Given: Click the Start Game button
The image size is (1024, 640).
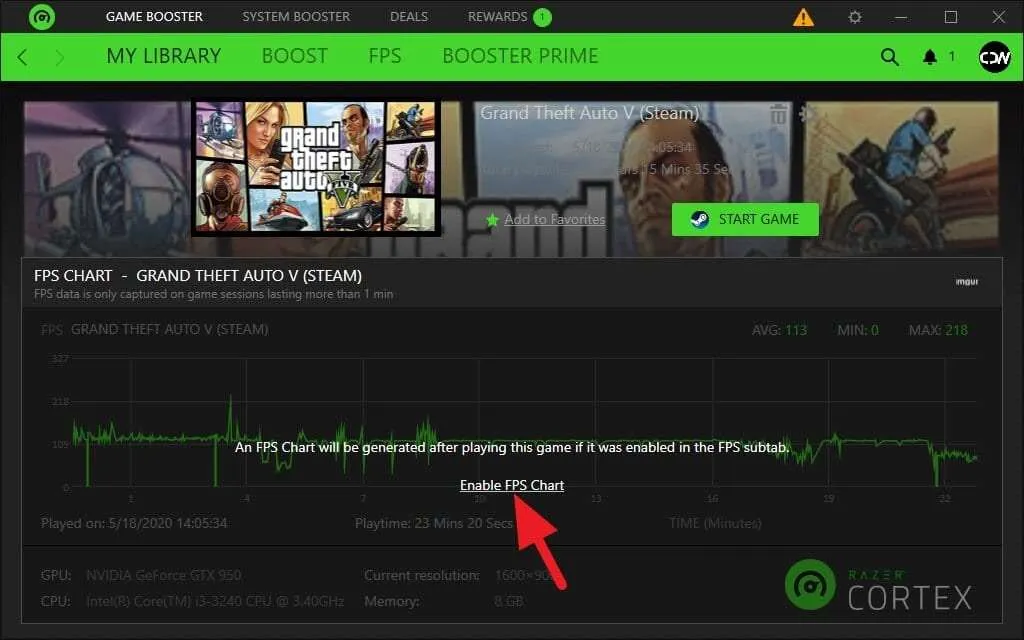Looking at the screenshot, I should 745,219.
